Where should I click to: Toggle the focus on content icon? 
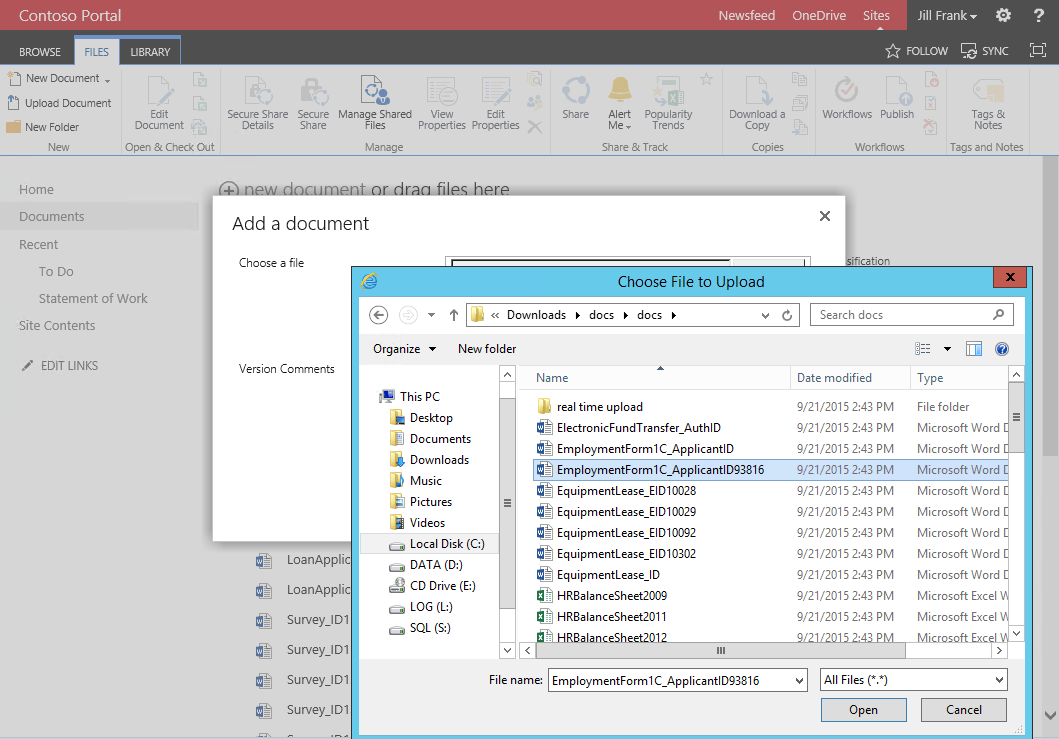click(1037, 50)
